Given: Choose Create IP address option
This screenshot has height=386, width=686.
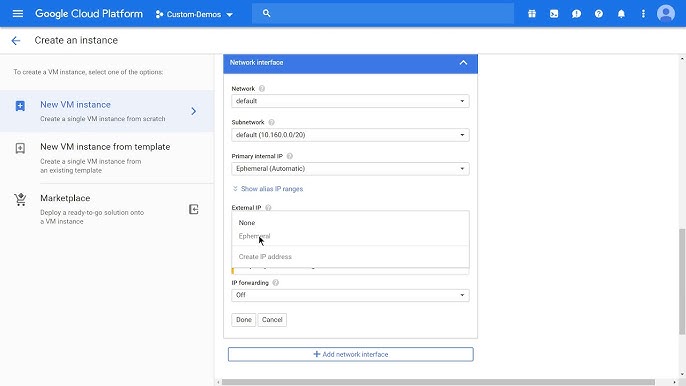Looking at the screenshot, I should [350, 257].
